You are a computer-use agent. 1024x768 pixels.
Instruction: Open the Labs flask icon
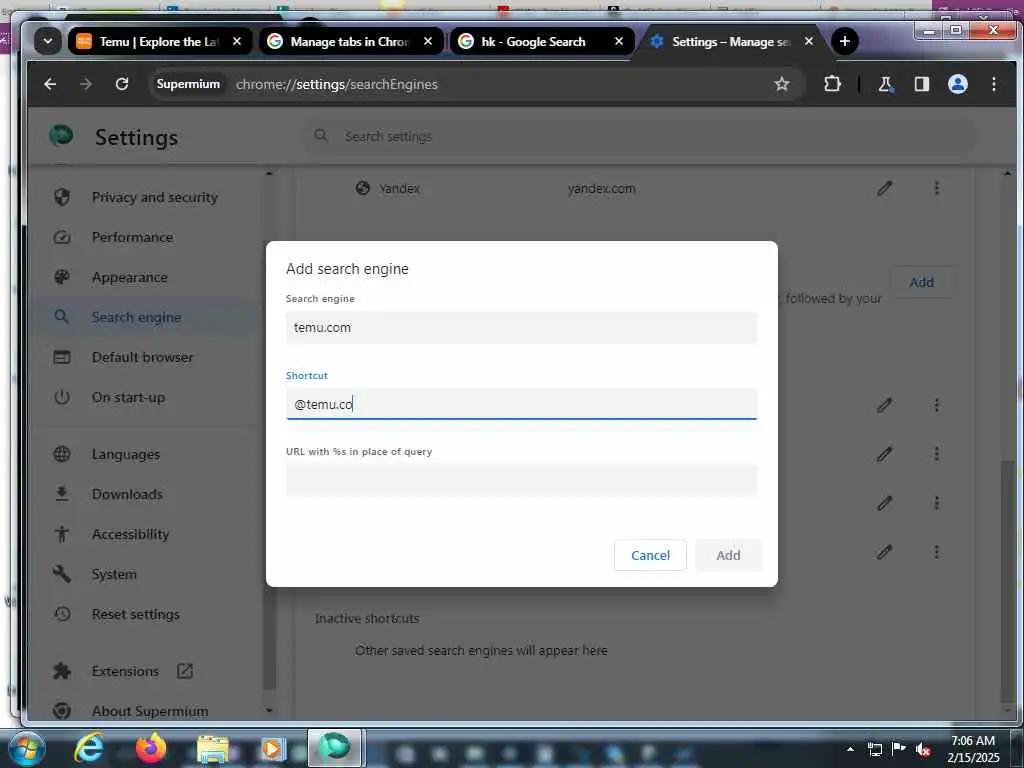(885, 84)
